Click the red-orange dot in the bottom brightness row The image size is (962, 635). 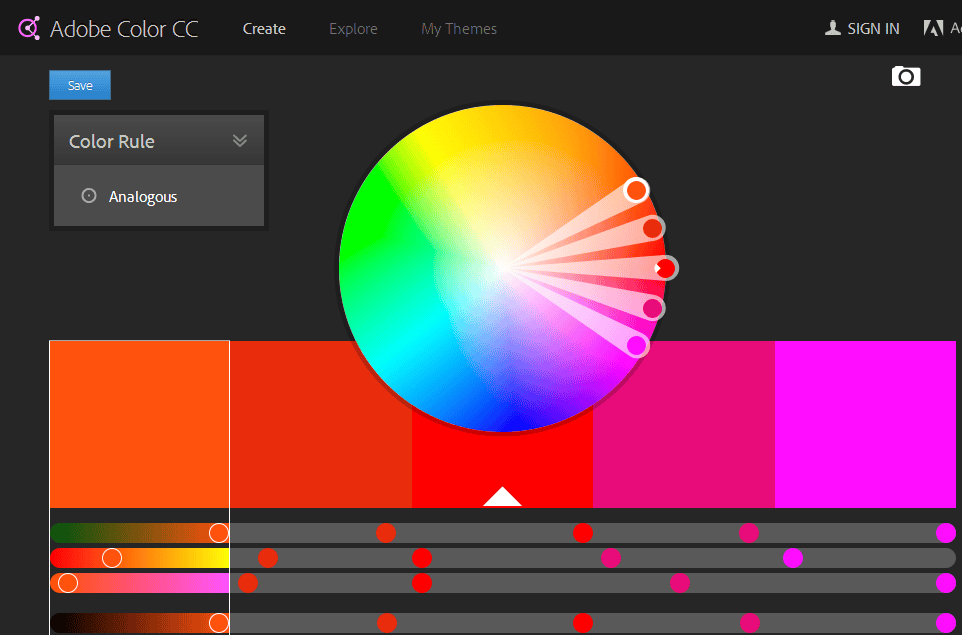pyautogui.click(x=387, y=623)
